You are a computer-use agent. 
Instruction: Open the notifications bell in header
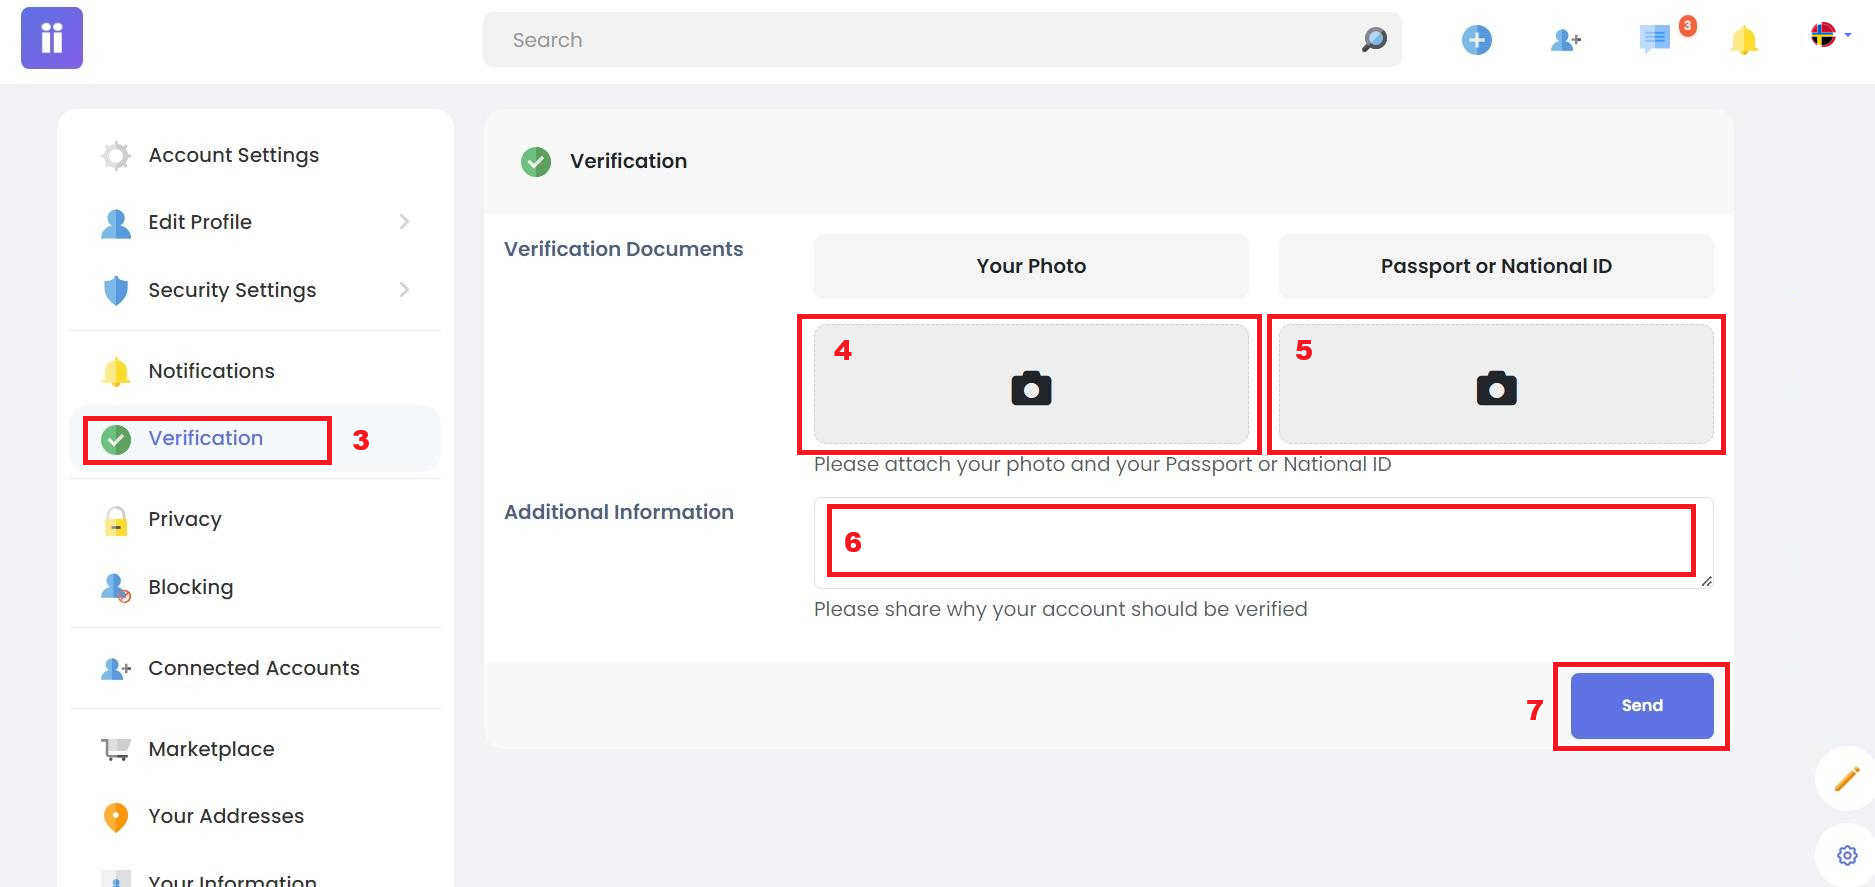tap(1743, 40)
